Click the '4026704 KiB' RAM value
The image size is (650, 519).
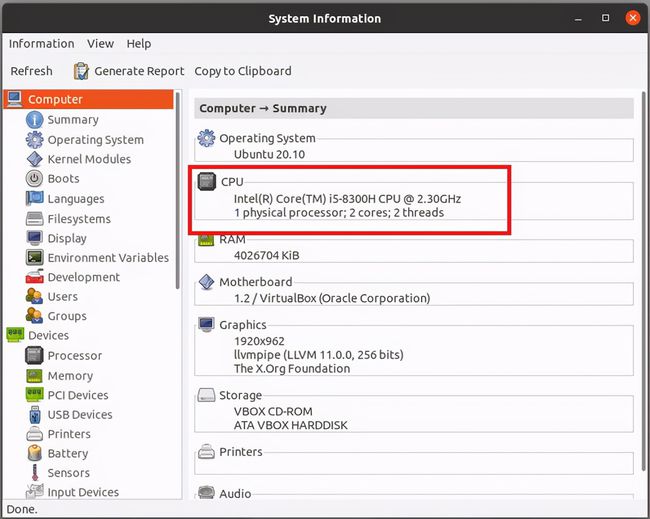267,255
